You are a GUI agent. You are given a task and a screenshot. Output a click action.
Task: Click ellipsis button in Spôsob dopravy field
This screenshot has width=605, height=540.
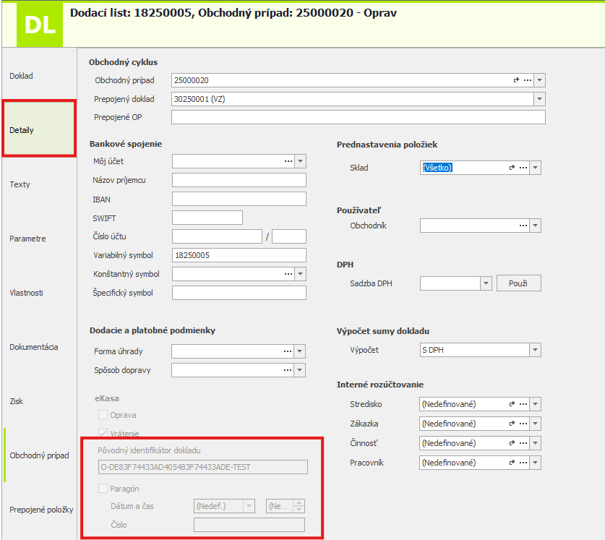coord(287,370)
